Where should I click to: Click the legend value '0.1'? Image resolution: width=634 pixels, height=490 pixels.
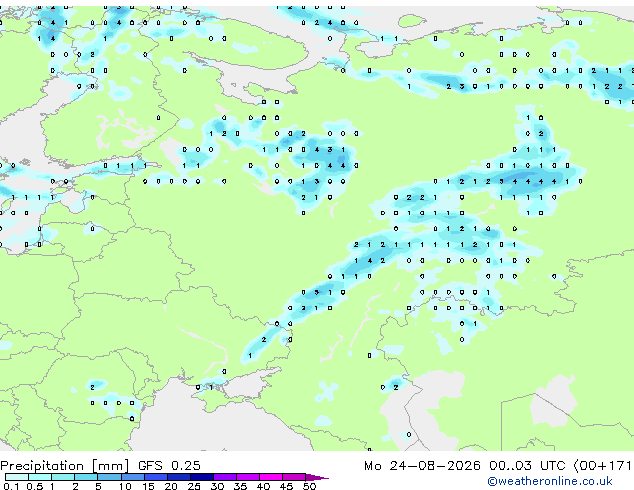11,486
